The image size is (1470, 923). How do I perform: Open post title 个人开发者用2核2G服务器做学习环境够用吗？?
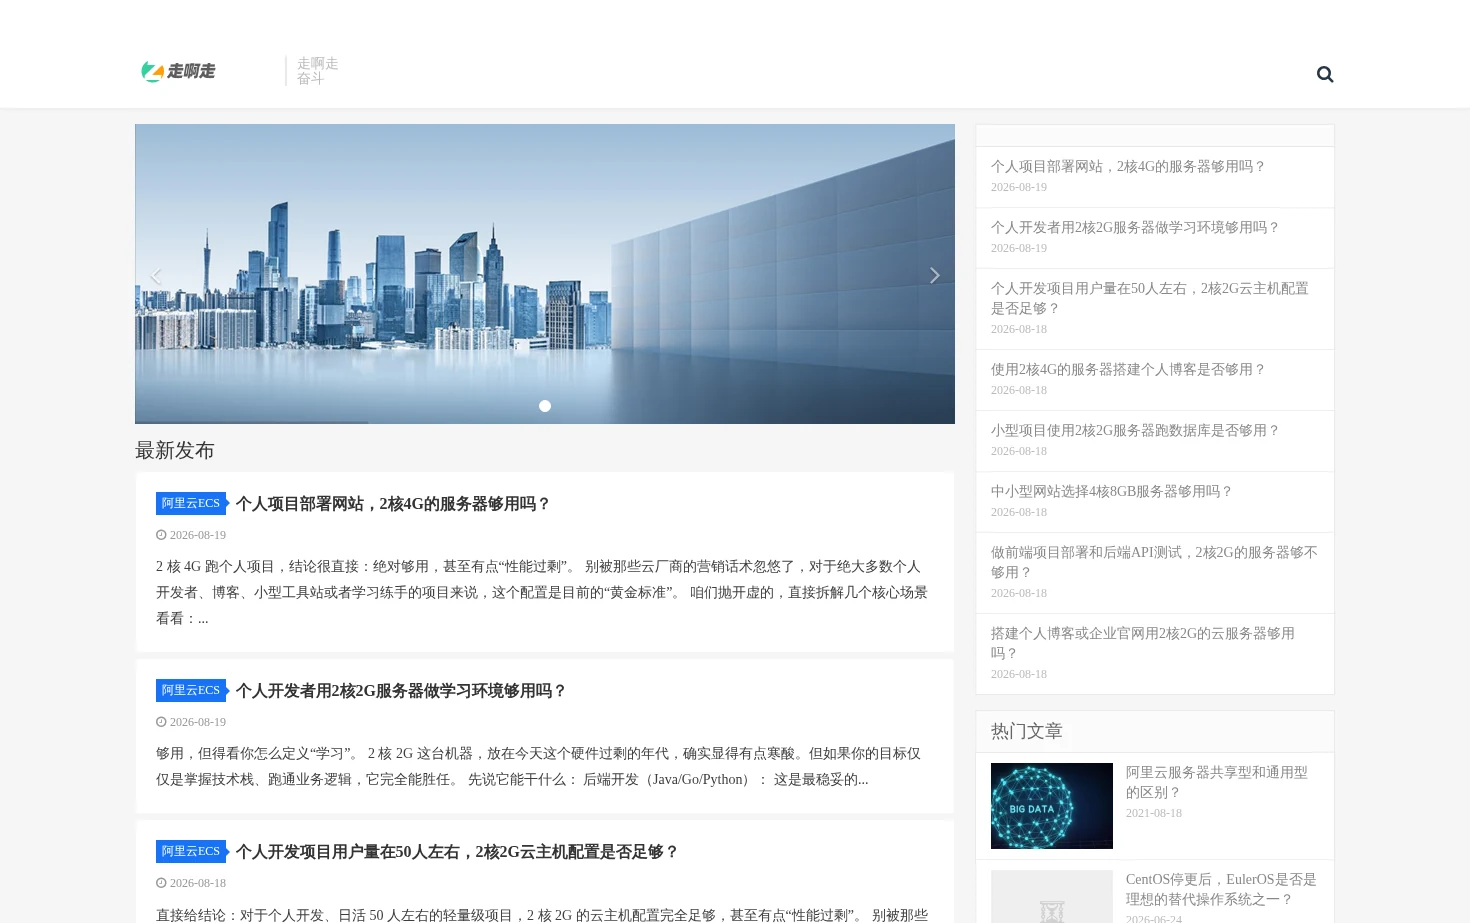(x=401, y=691)
